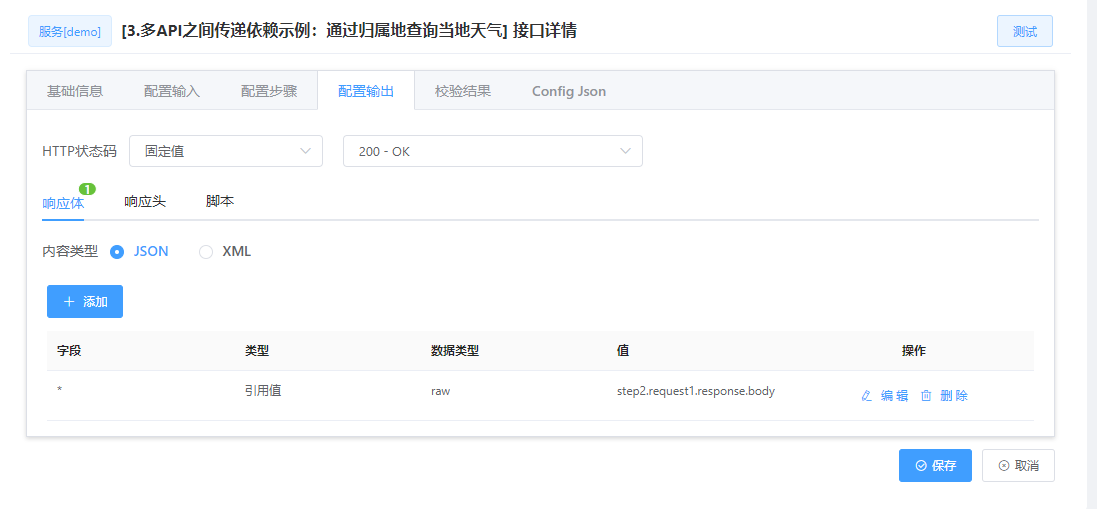Click the HTTP状态码 label
The height and width of the screenshot is (509, 1097).
[79, 151]
